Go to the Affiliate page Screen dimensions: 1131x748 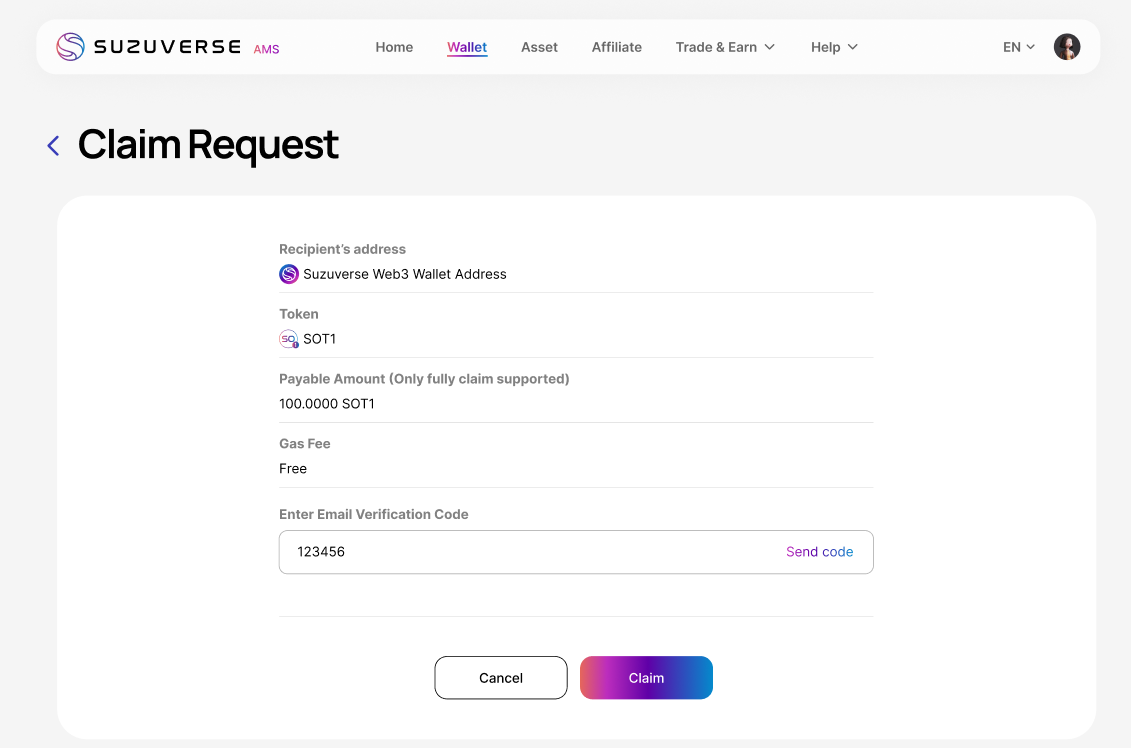(x=616, y=47)
